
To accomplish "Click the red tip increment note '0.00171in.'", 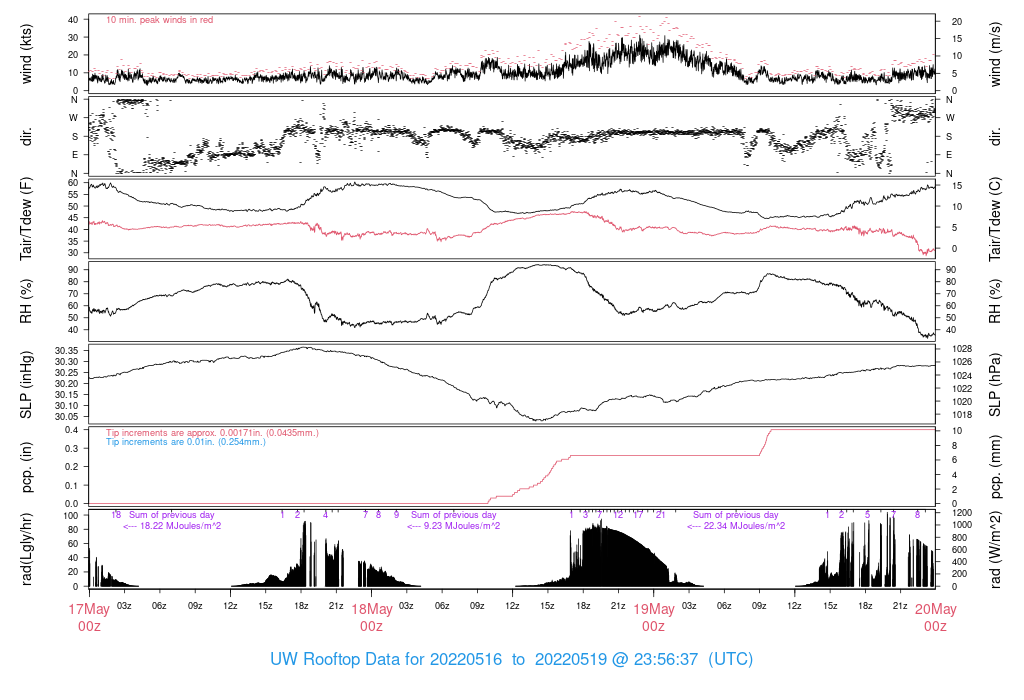I will coord(243,433).
